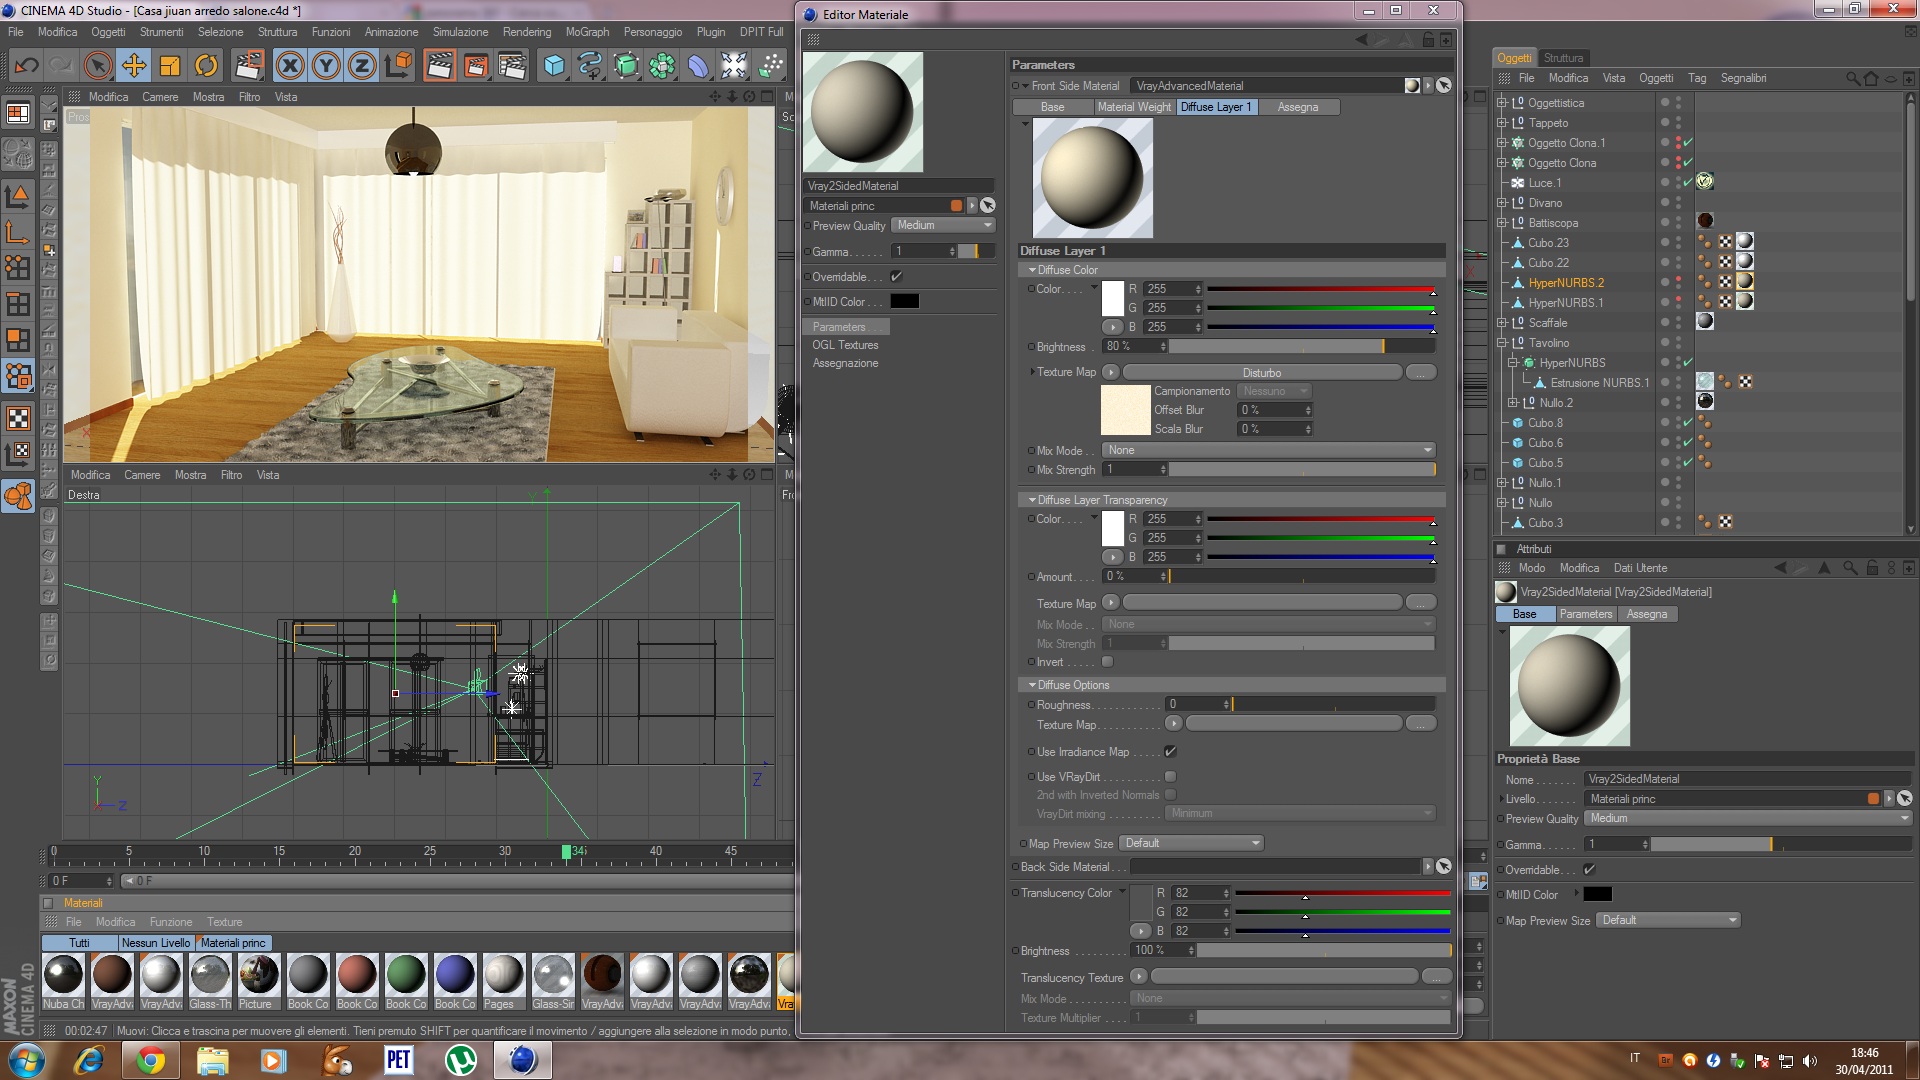This screenshot has width=1920, height=1080.
Task: Open the Mix Mode dropdown under Diffuse Color
Action: click(x=1268, y=450)
